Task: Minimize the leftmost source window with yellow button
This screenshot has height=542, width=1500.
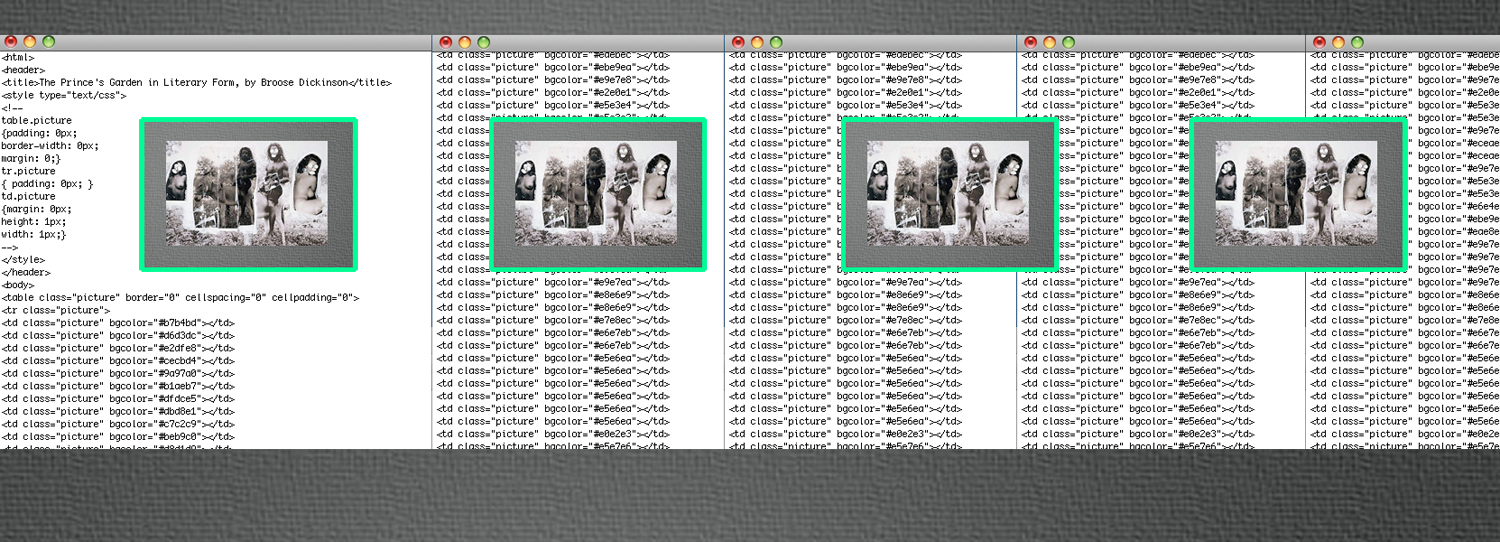Action: (29, 42)
